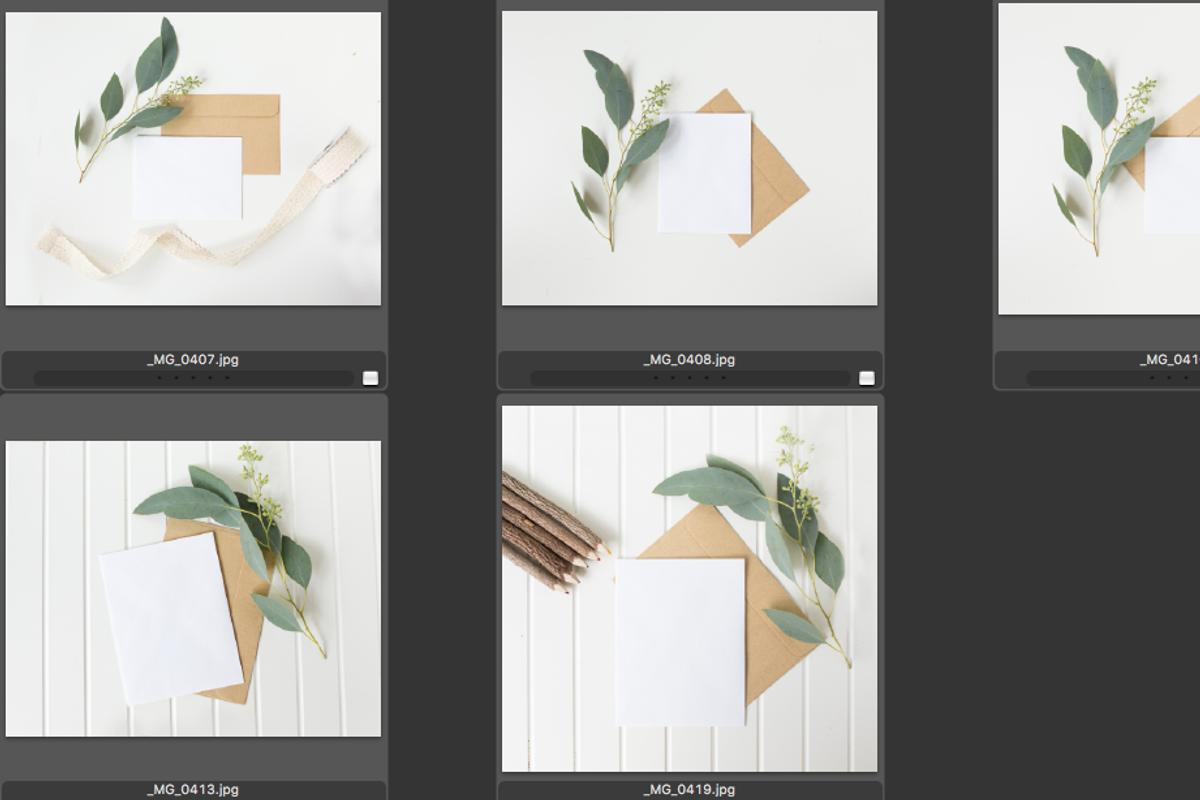This screenshot has height=800, width=1200.
Task: Open the color tag square for _MG_0408.jpg
Action: 867,378
